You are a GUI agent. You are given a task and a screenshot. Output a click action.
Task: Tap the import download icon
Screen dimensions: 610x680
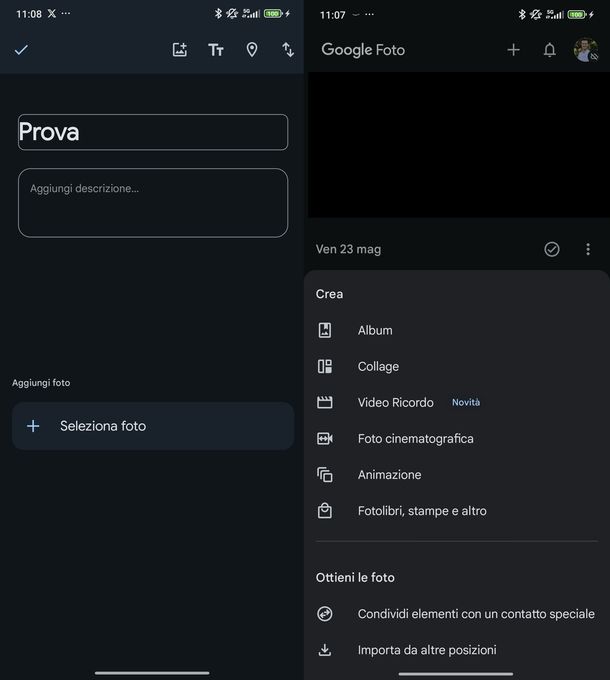[x=325, y=650]
